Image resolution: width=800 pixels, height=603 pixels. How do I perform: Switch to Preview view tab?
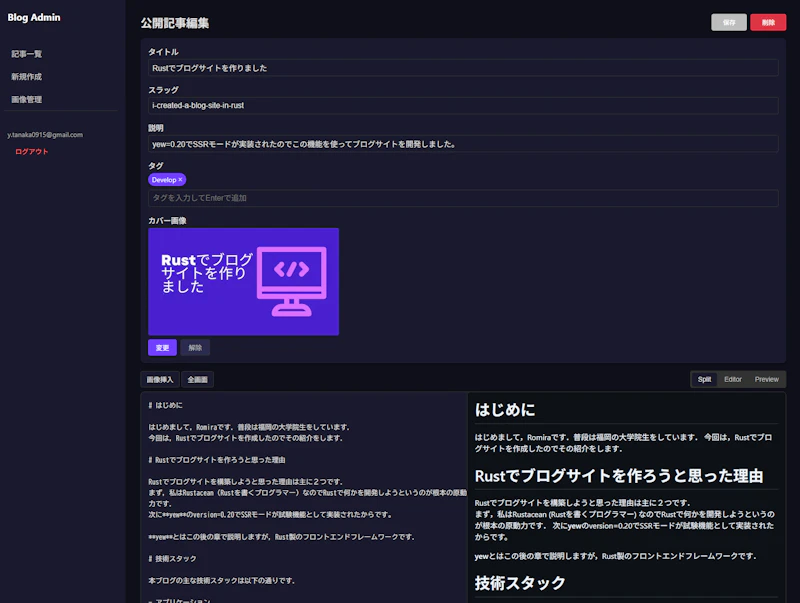[766, 379]
